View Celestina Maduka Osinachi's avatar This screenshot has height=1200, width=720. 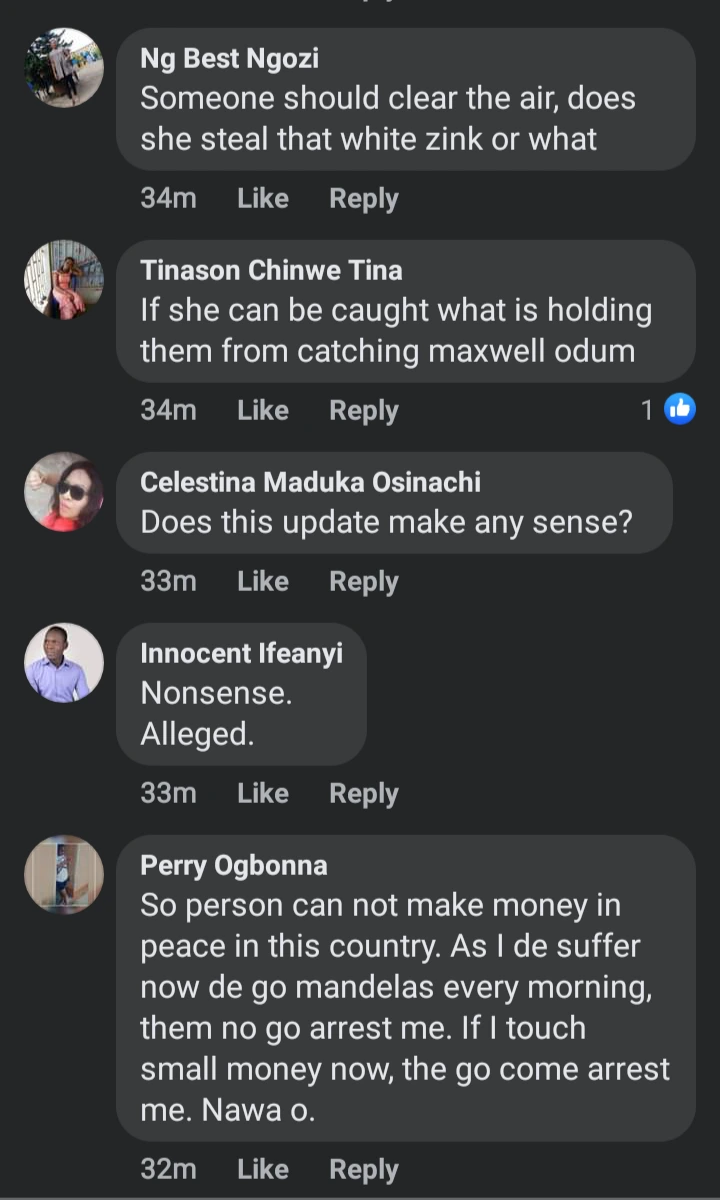tap(64, 491)
